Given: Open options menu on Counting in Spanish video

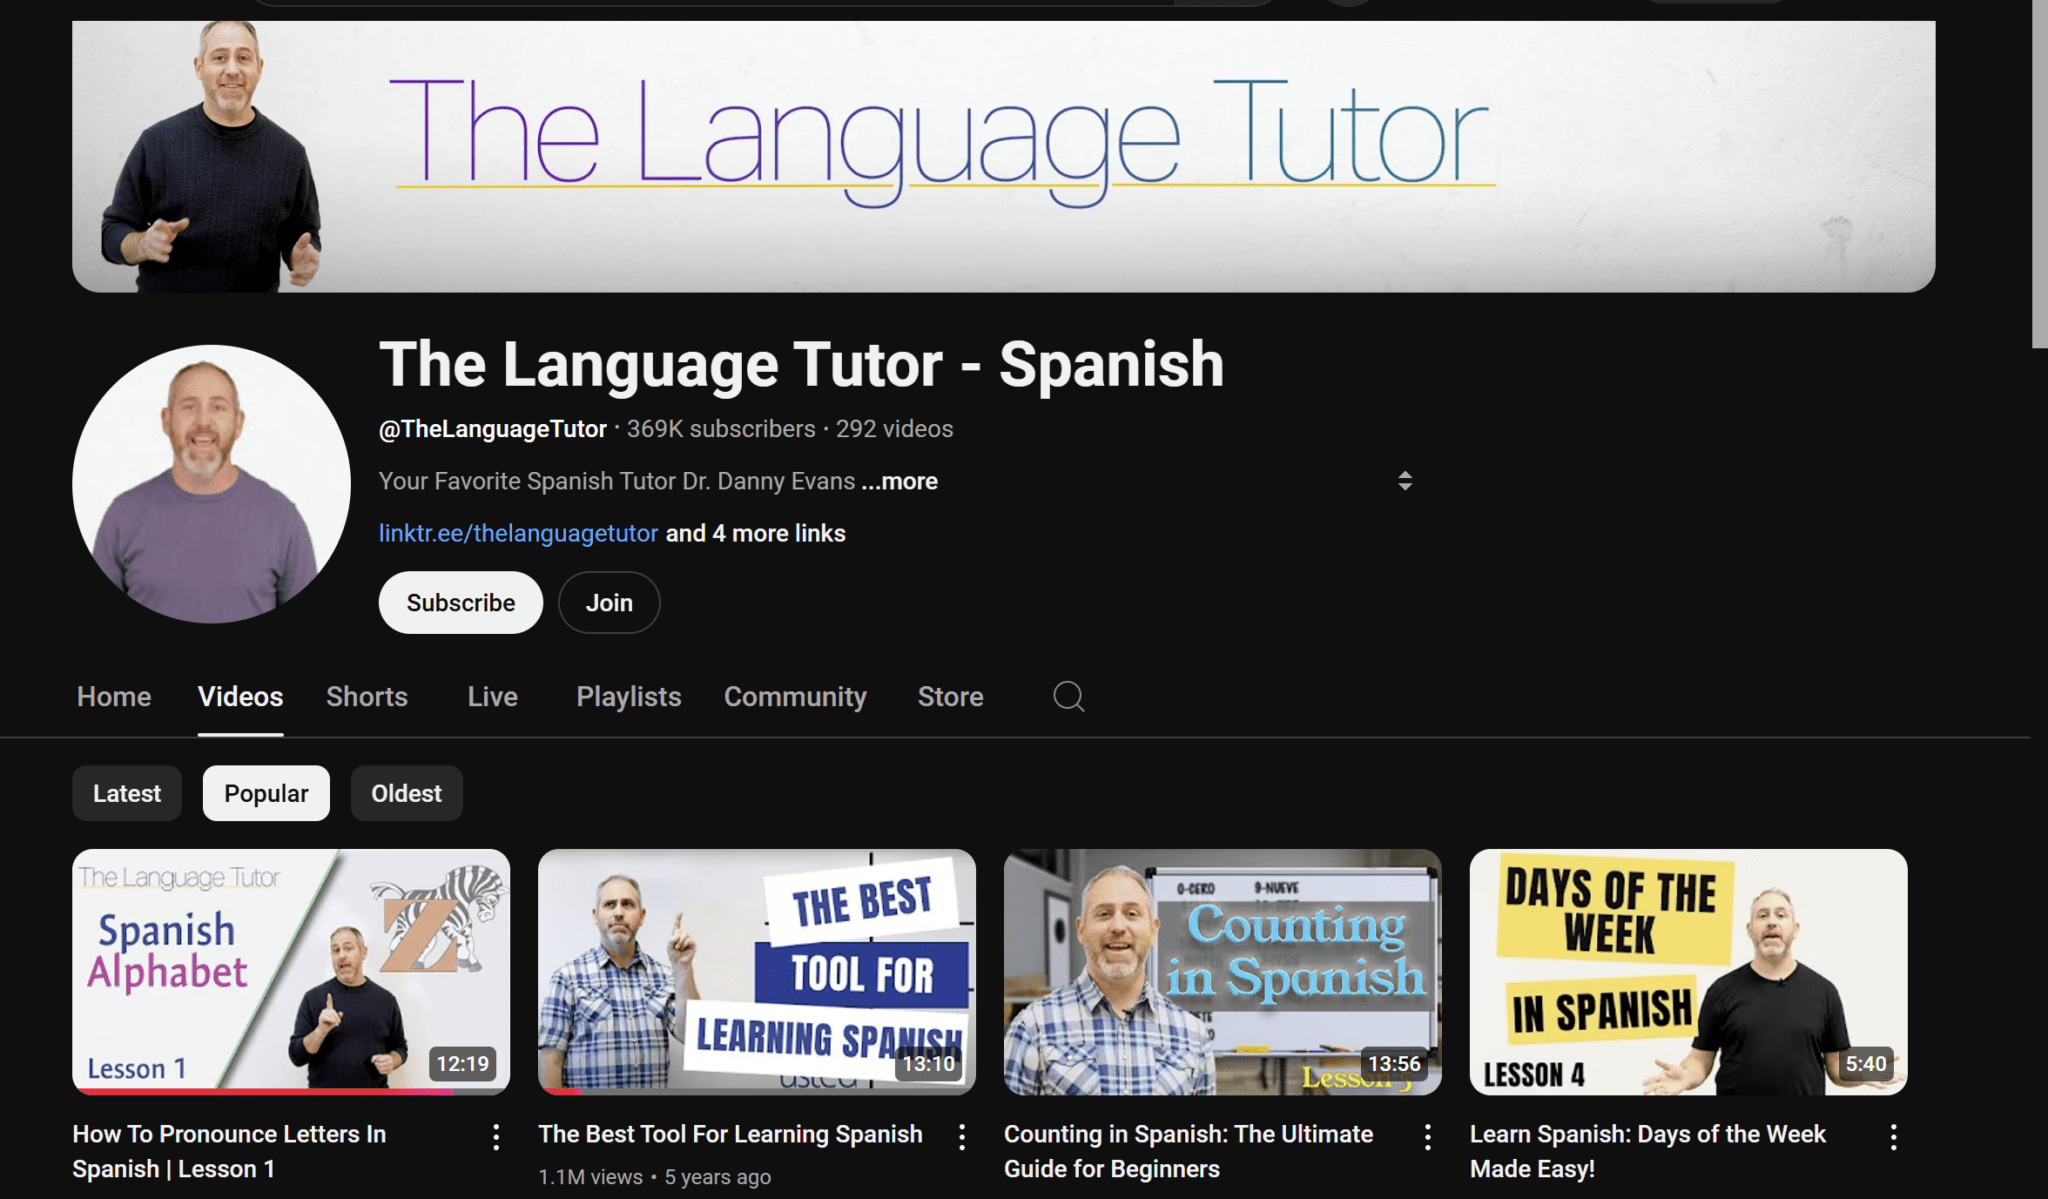Looking at the screenshot, I should coord(1427,1136).
